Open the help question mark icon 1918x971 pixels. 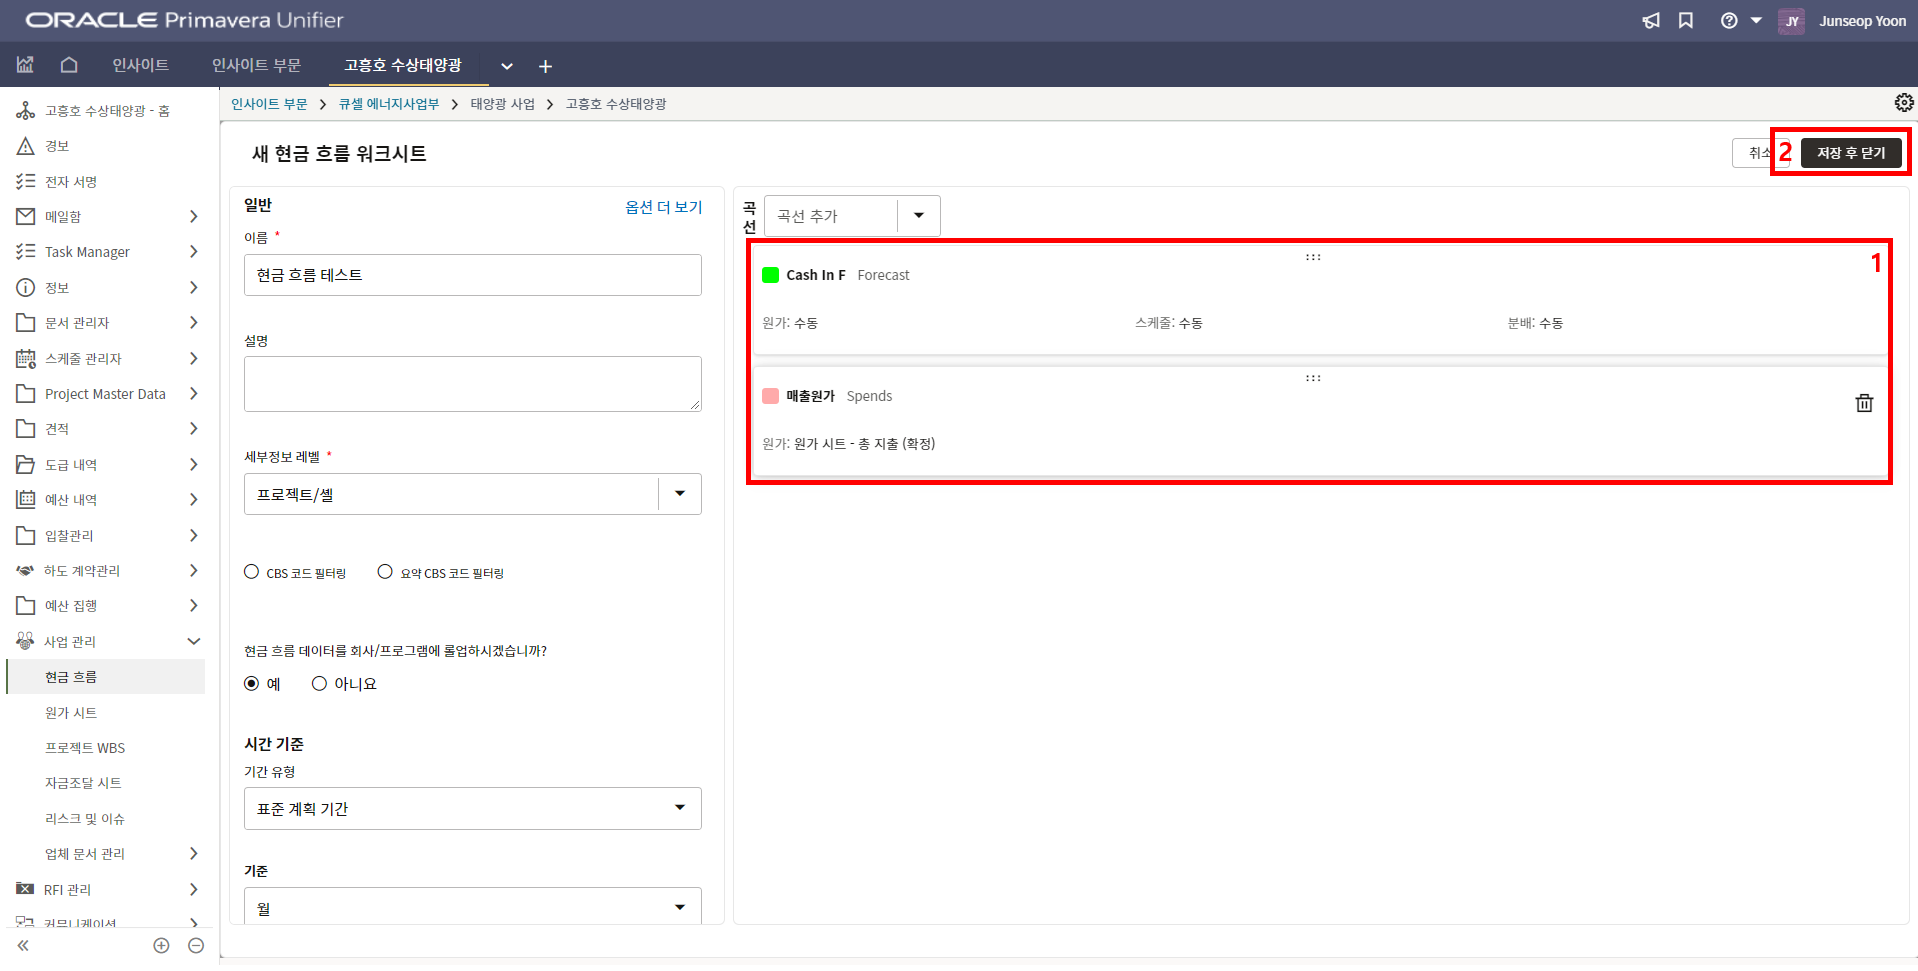click(1729, 21)
